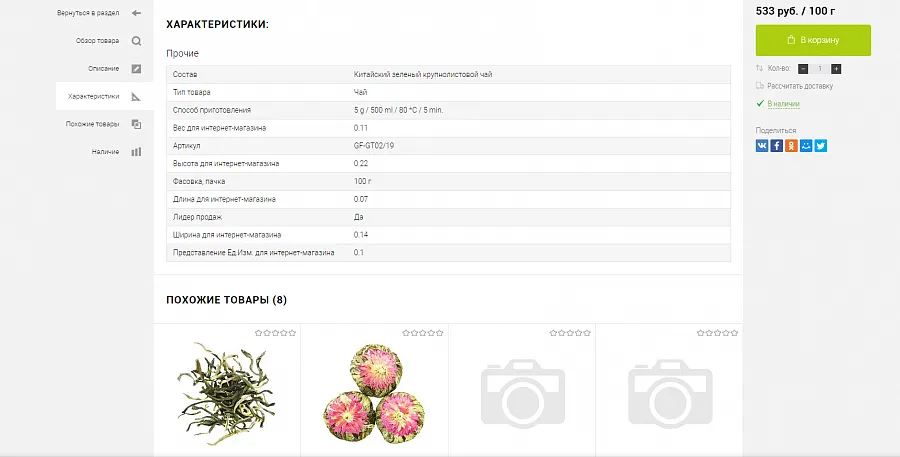
Task: Rate the green tea leaves product with stars
Action: click(276, 333)
